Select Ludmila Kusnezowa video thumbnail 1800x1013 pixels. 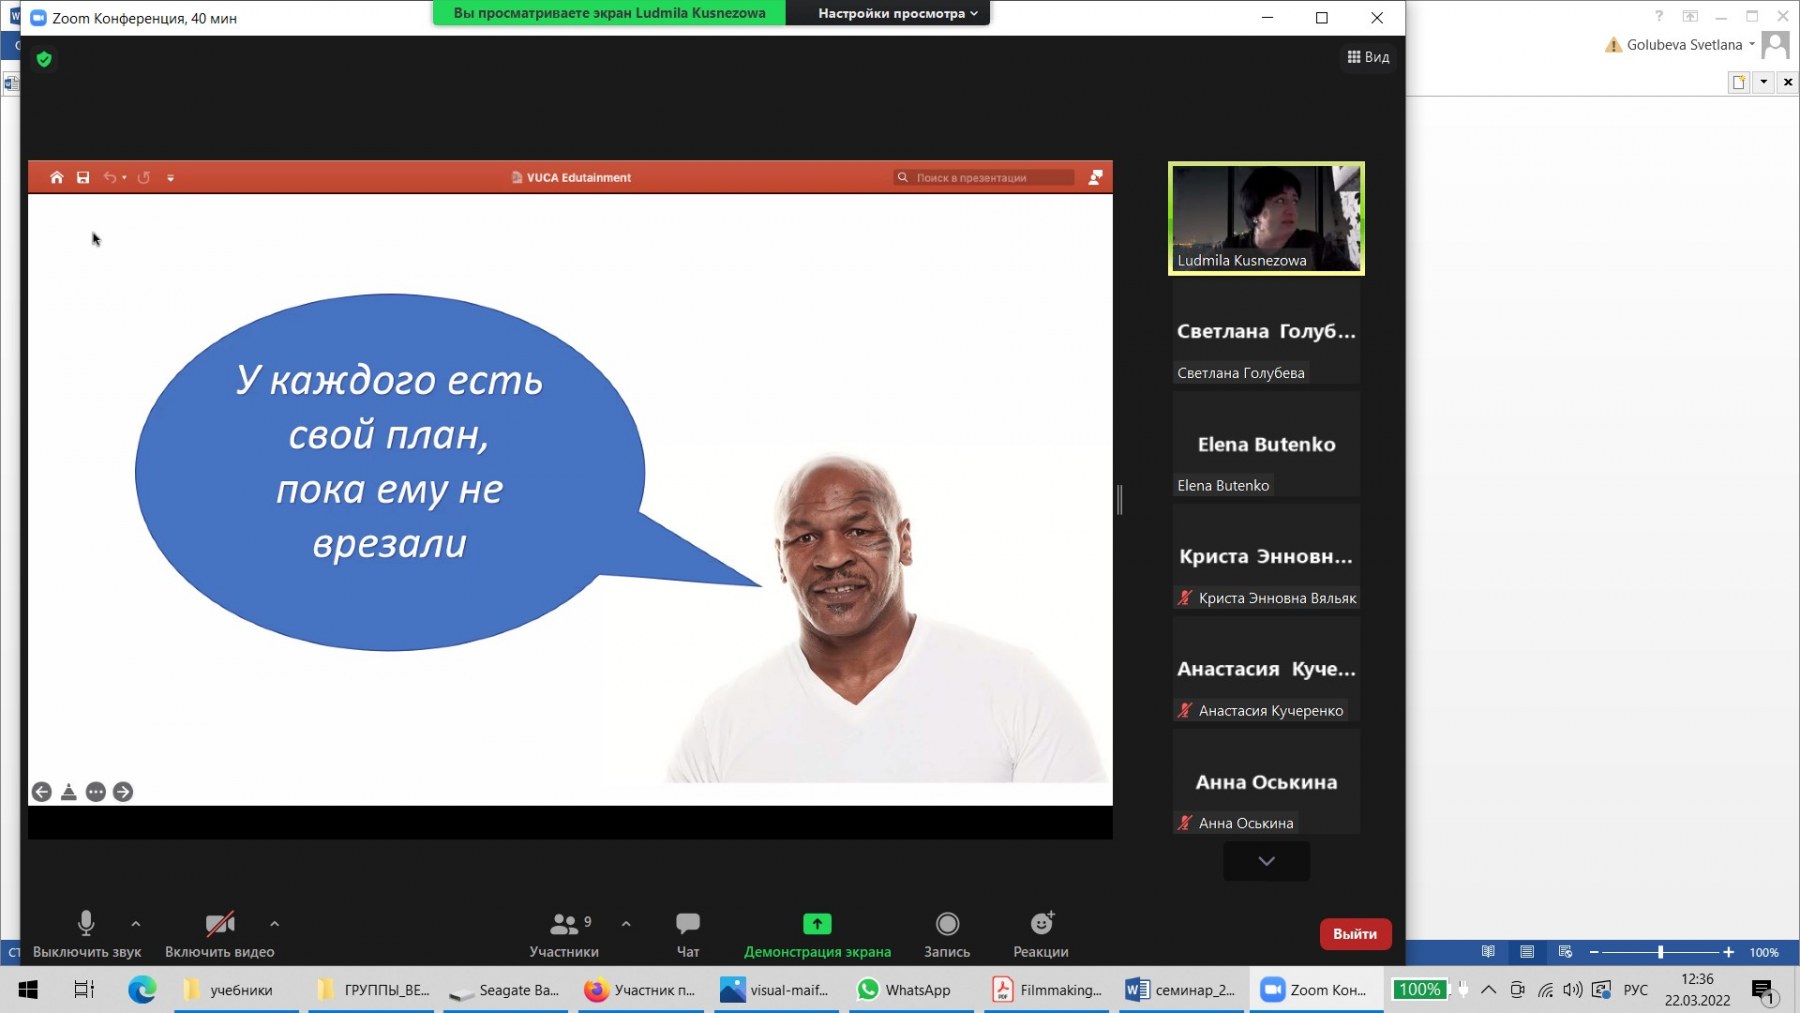point(1266,218)
